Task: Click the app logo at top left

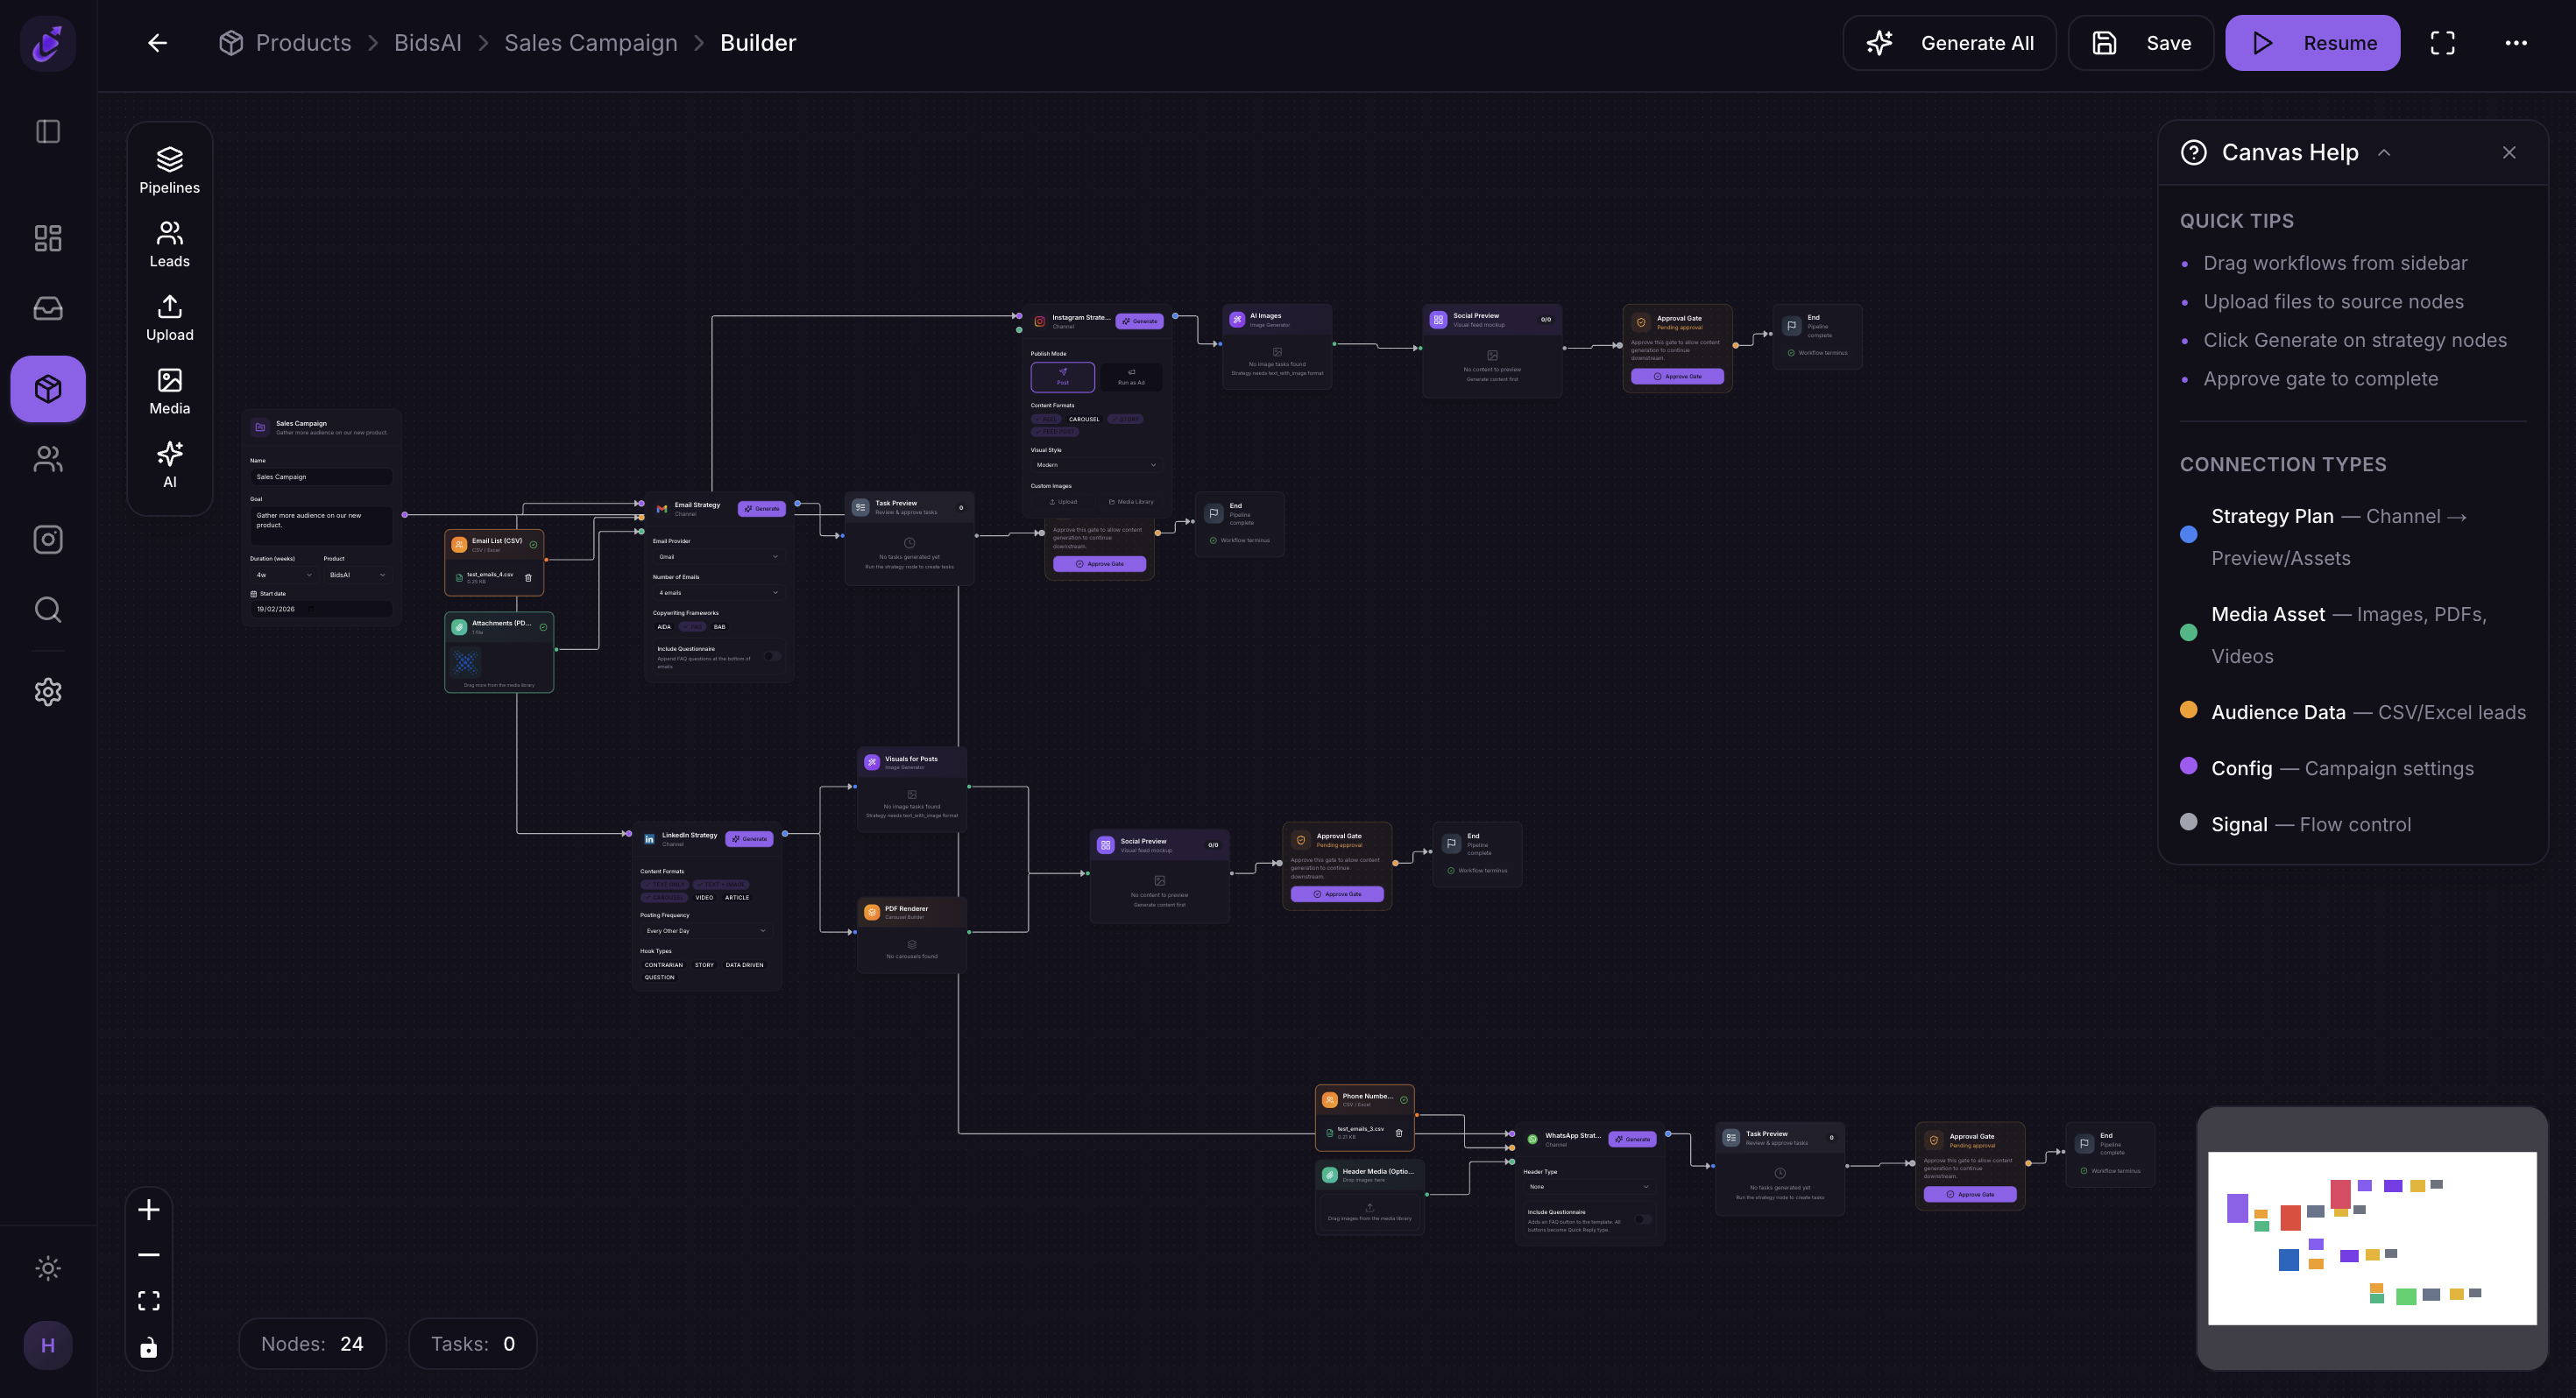Action: (48, 43)
